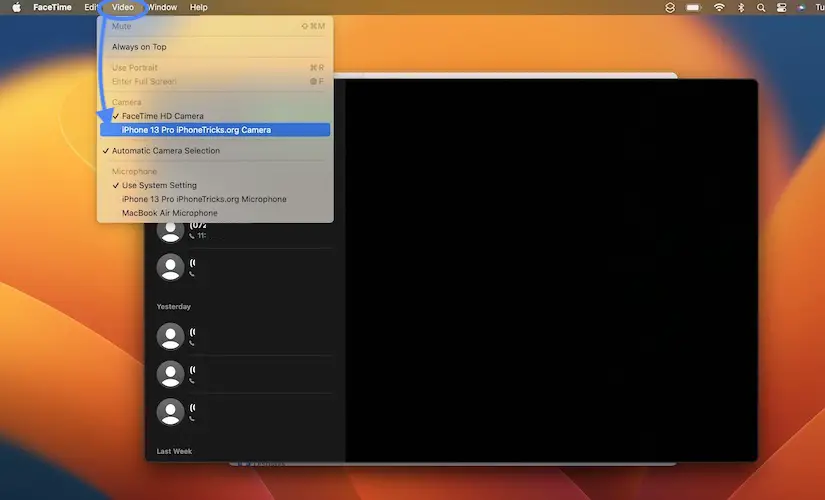Open the Window menu

click(x=162, y=7)
